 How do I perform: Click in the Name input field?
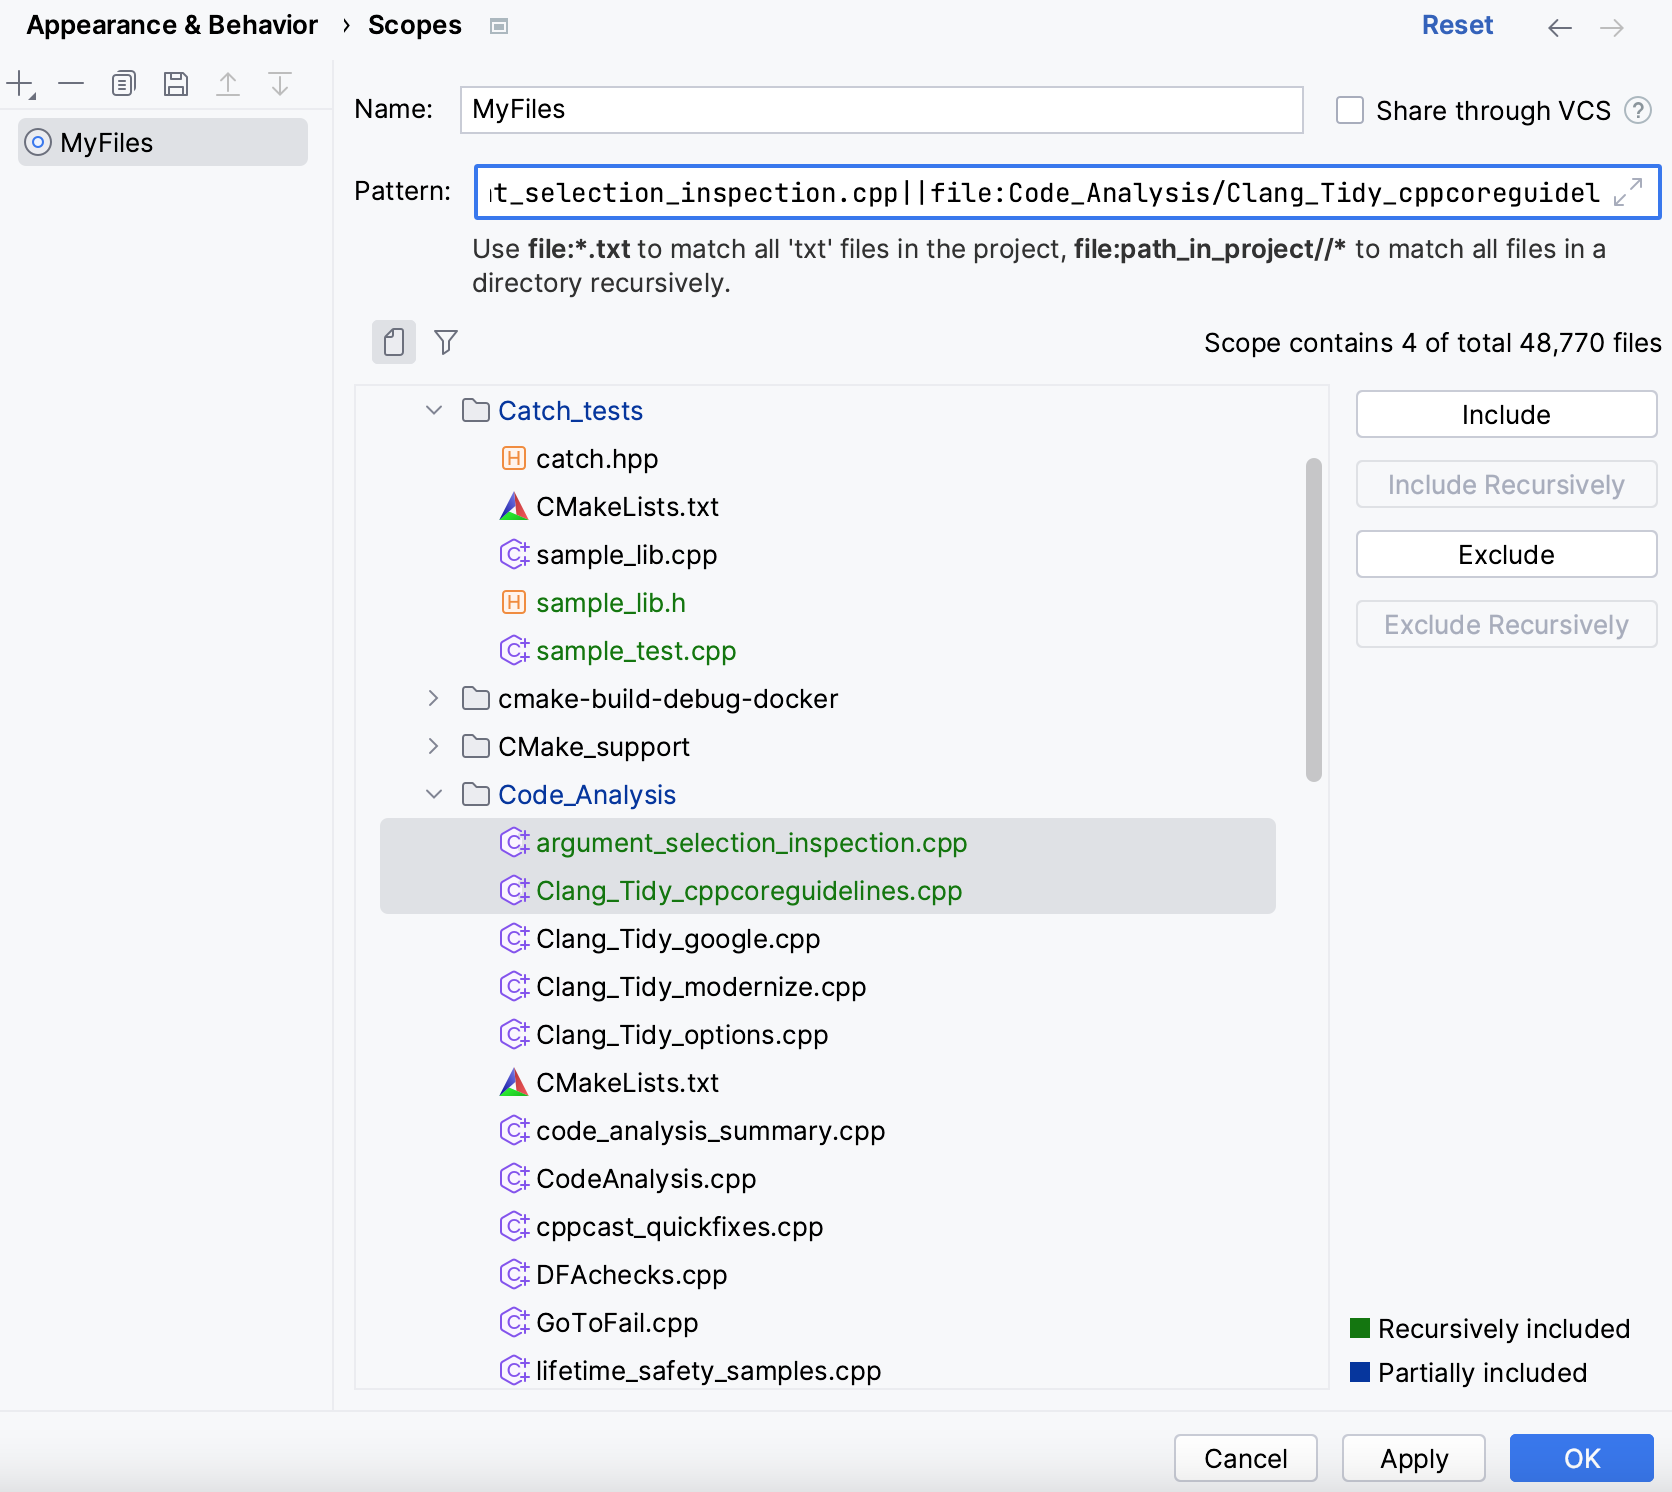point(880,109)
